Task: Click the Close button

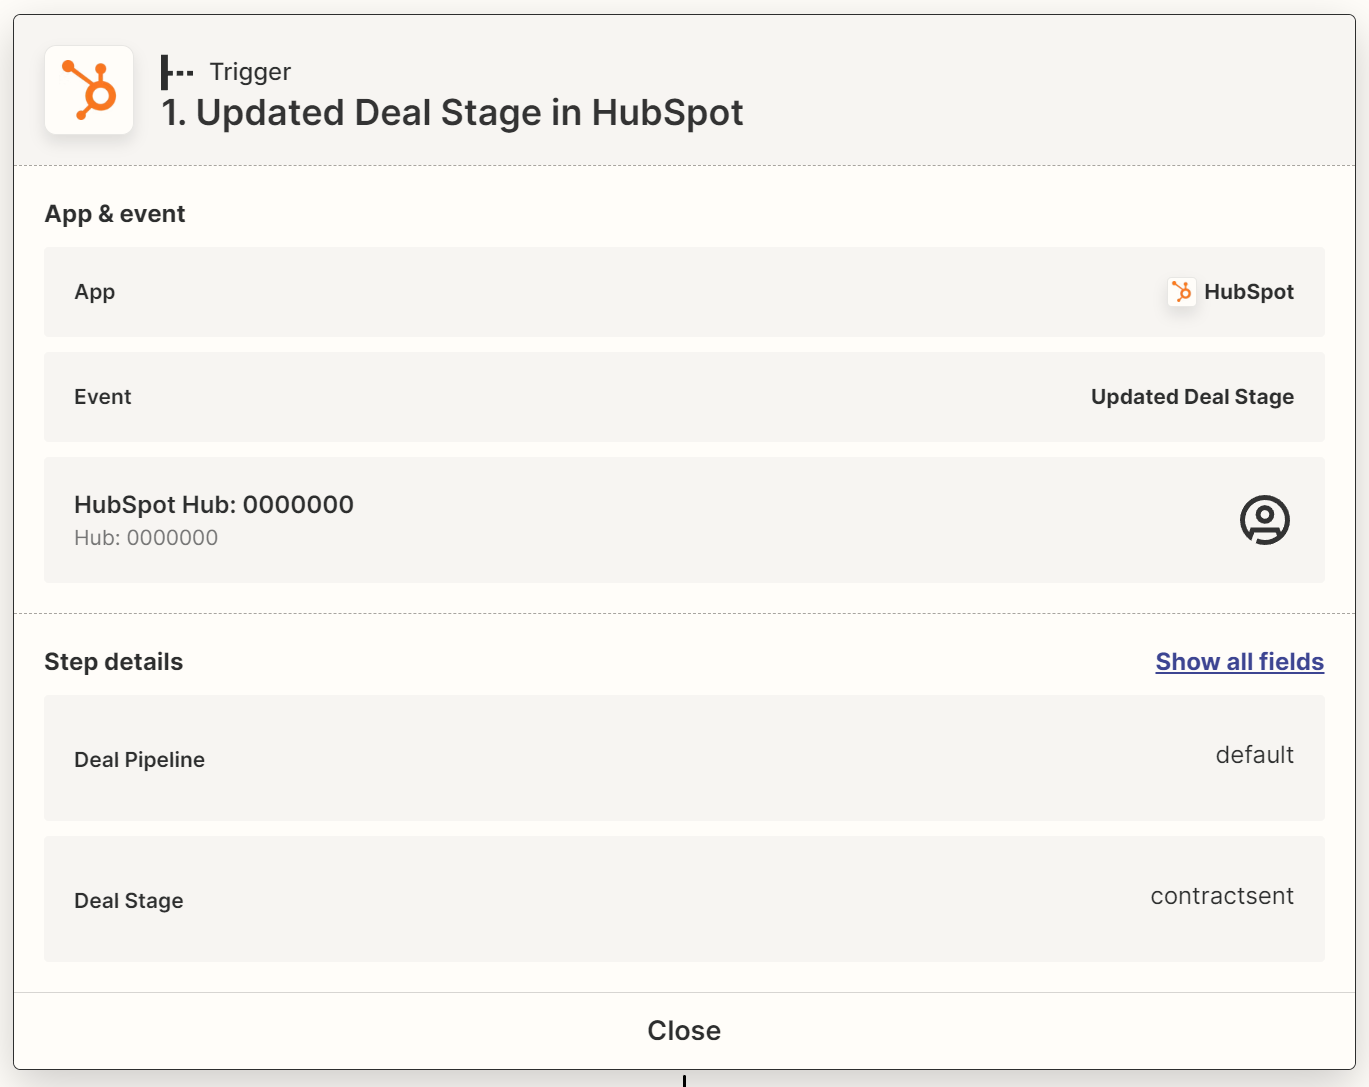Action: (x=684, y=1030)
